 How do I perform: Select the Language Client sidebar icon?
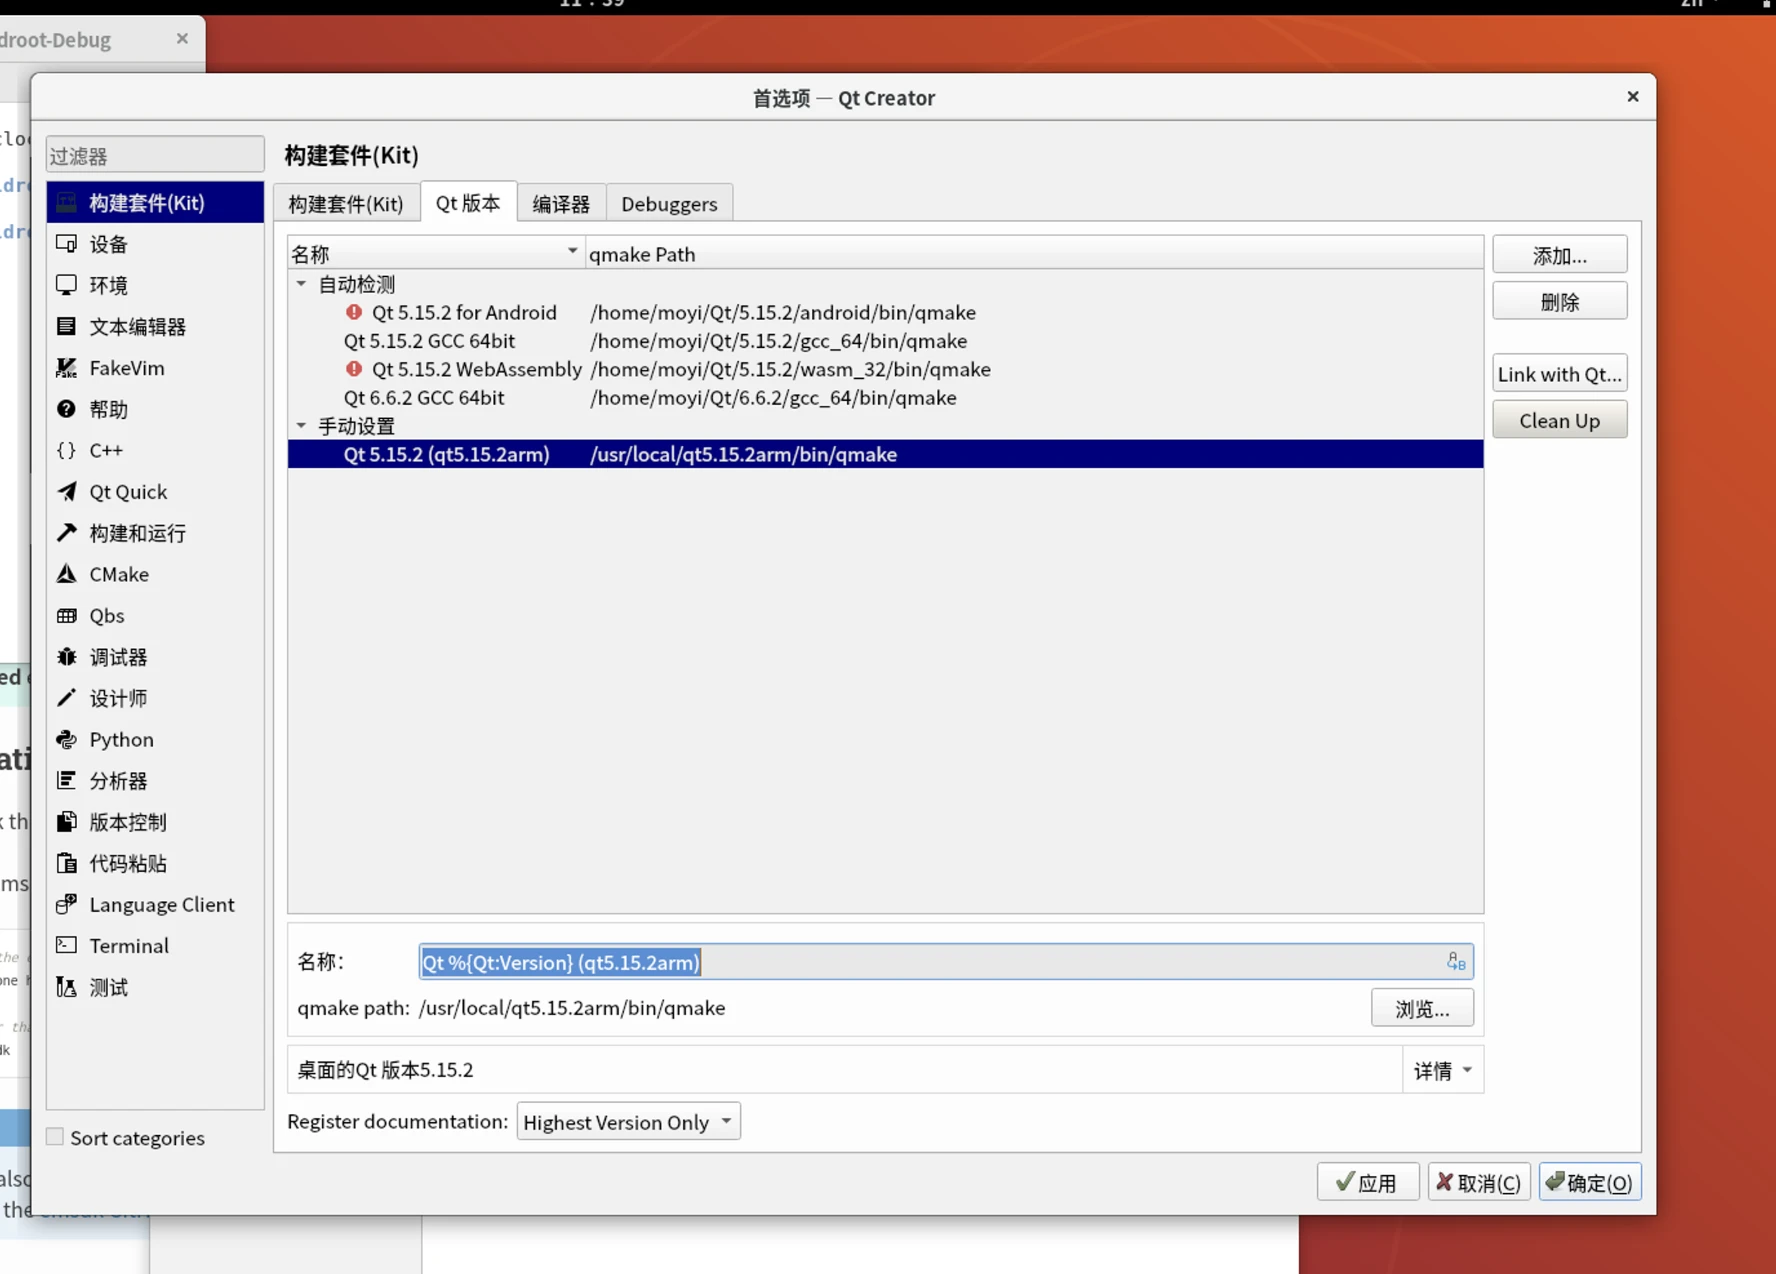pyautogui.click(x=161, y=904)
